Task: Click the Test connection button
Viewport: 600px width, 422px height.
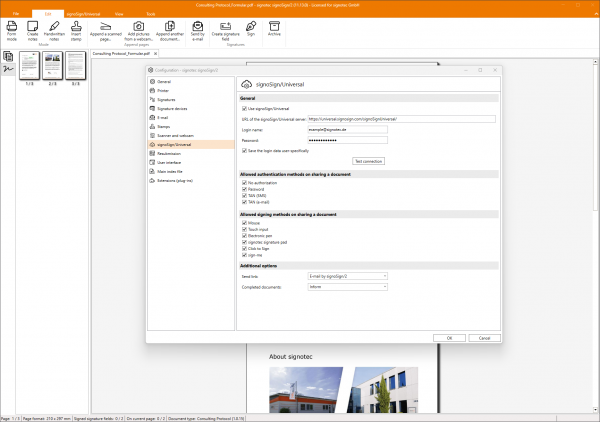Action: pos(368,161)
